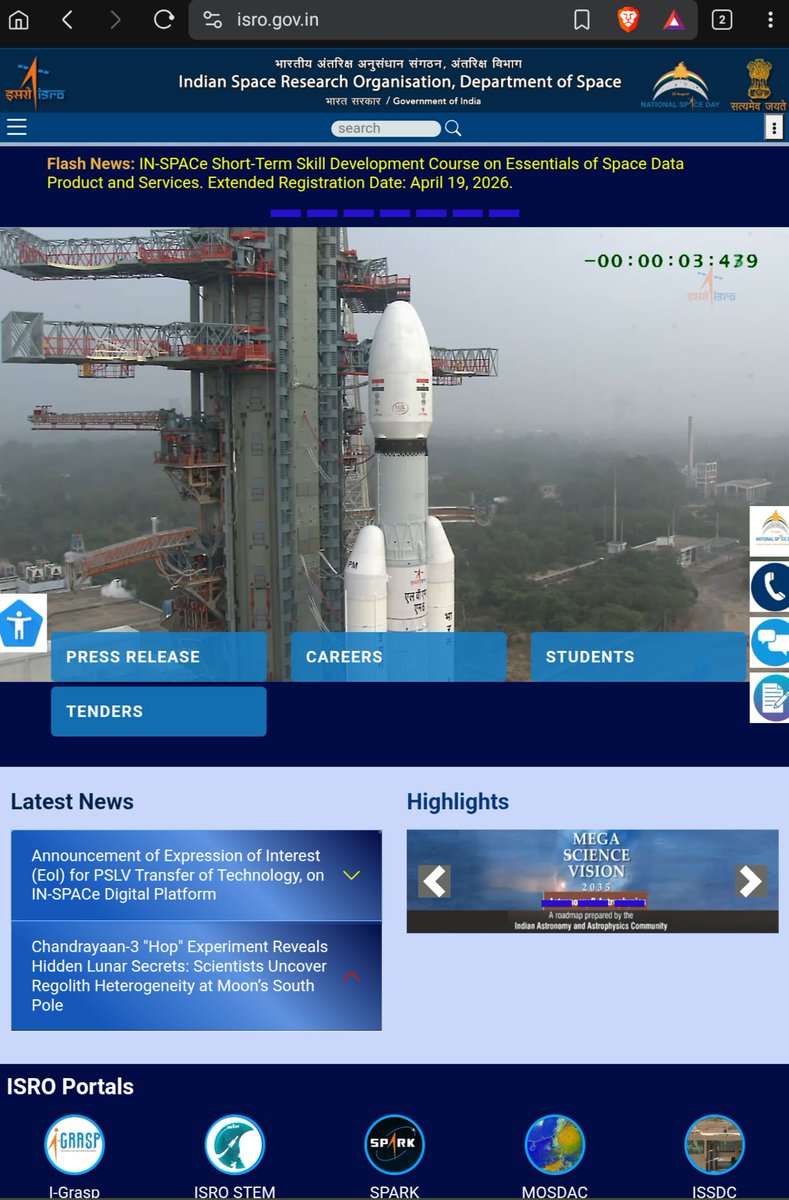The image size is (789, 1200).
Task: Open the hamburger navigation menu
Action: click(16, 127)
